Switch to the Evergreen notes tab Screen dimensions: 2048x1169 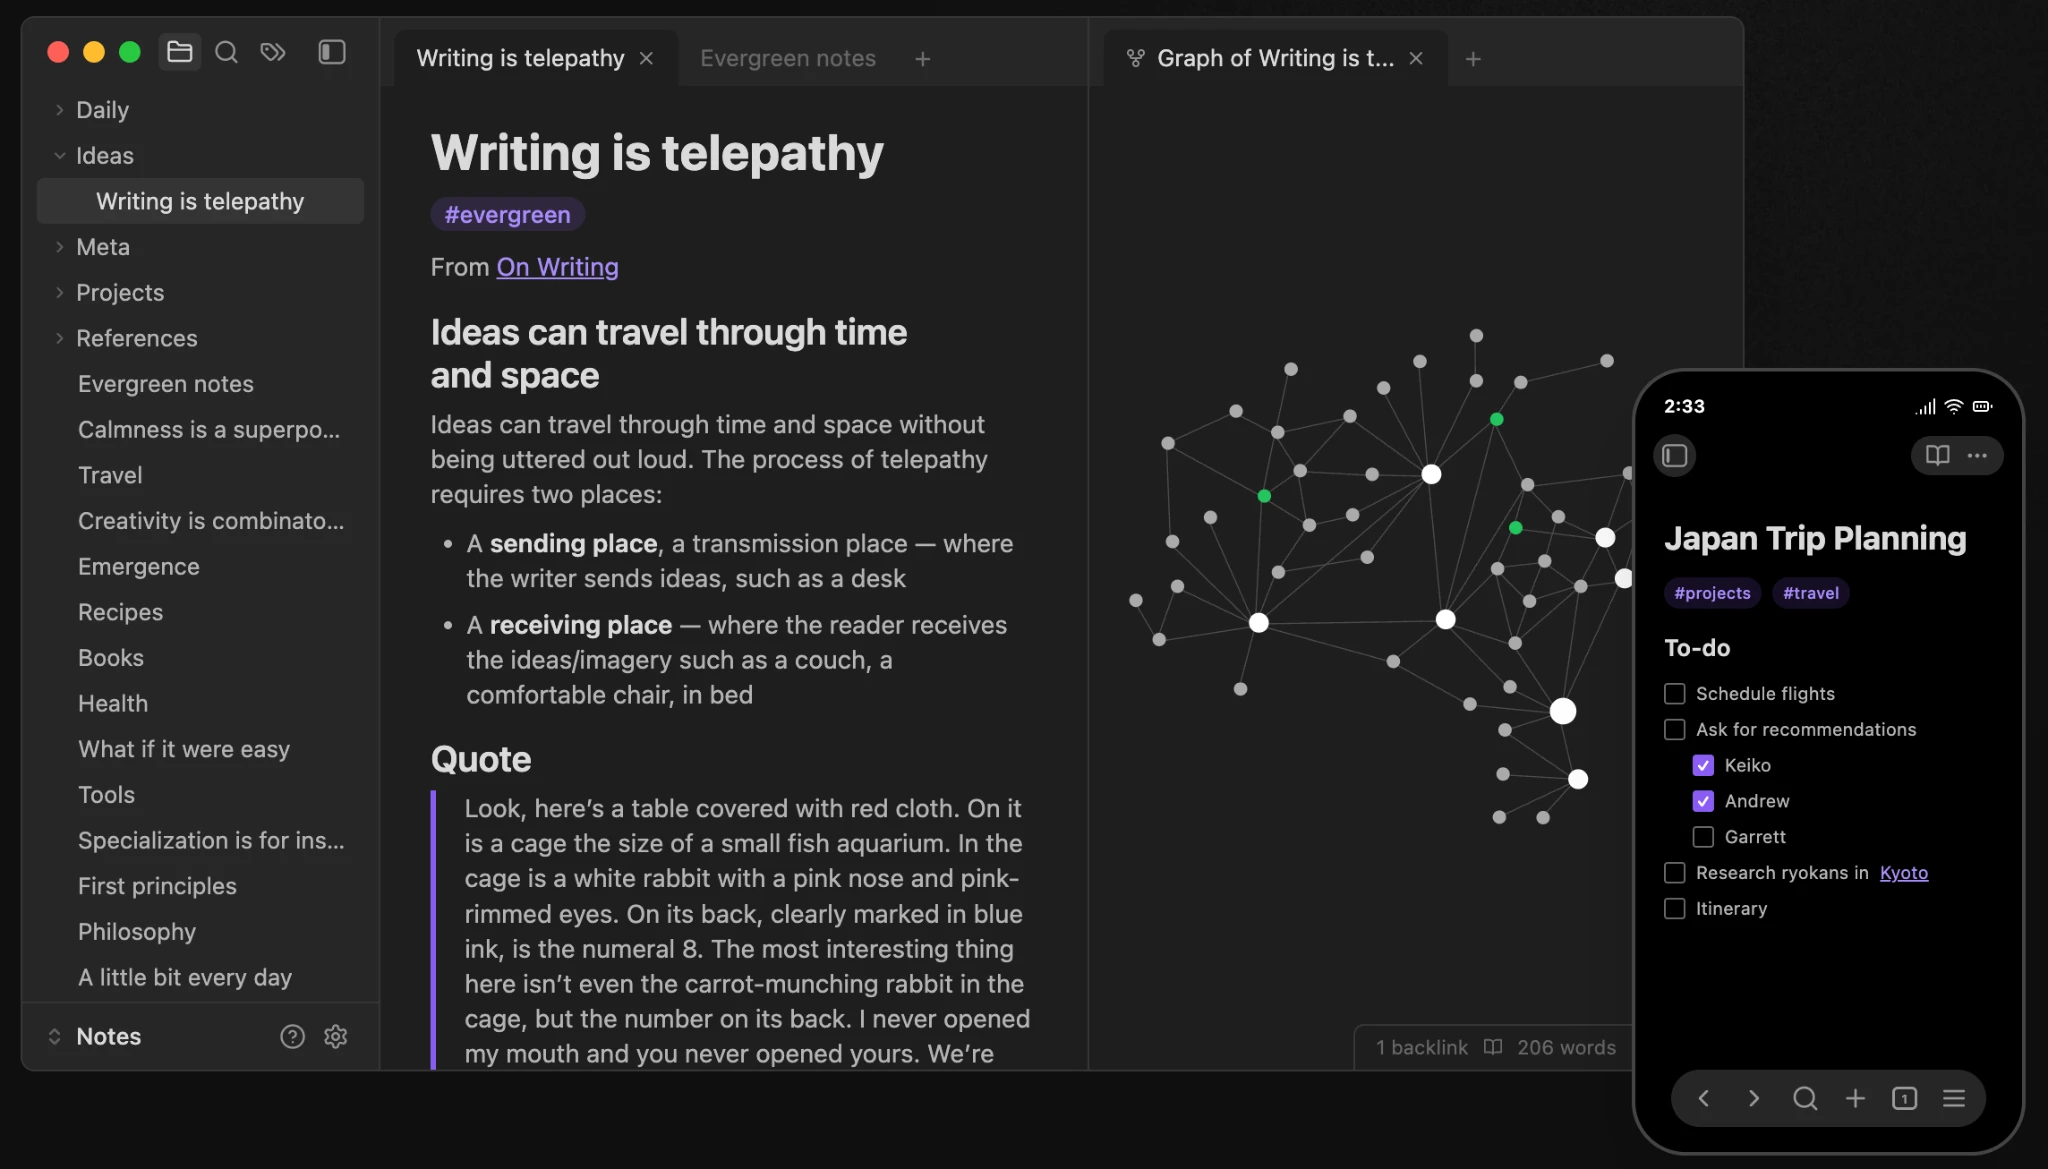(787, 59)
